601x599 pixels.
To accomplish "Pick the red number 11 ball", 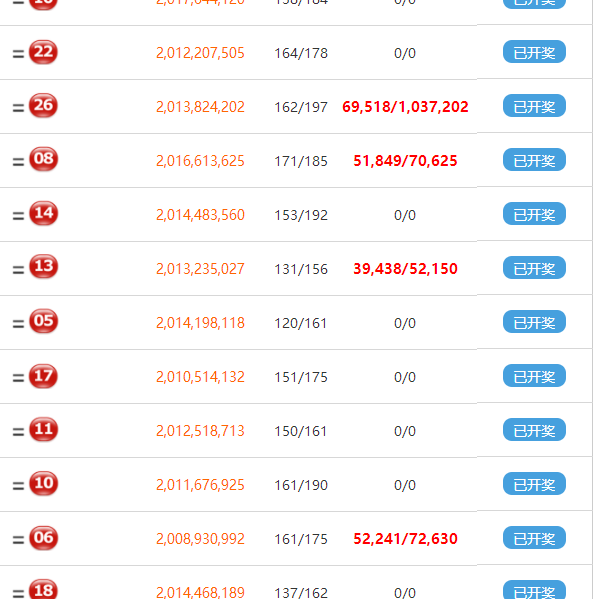I will click(43, 430).
